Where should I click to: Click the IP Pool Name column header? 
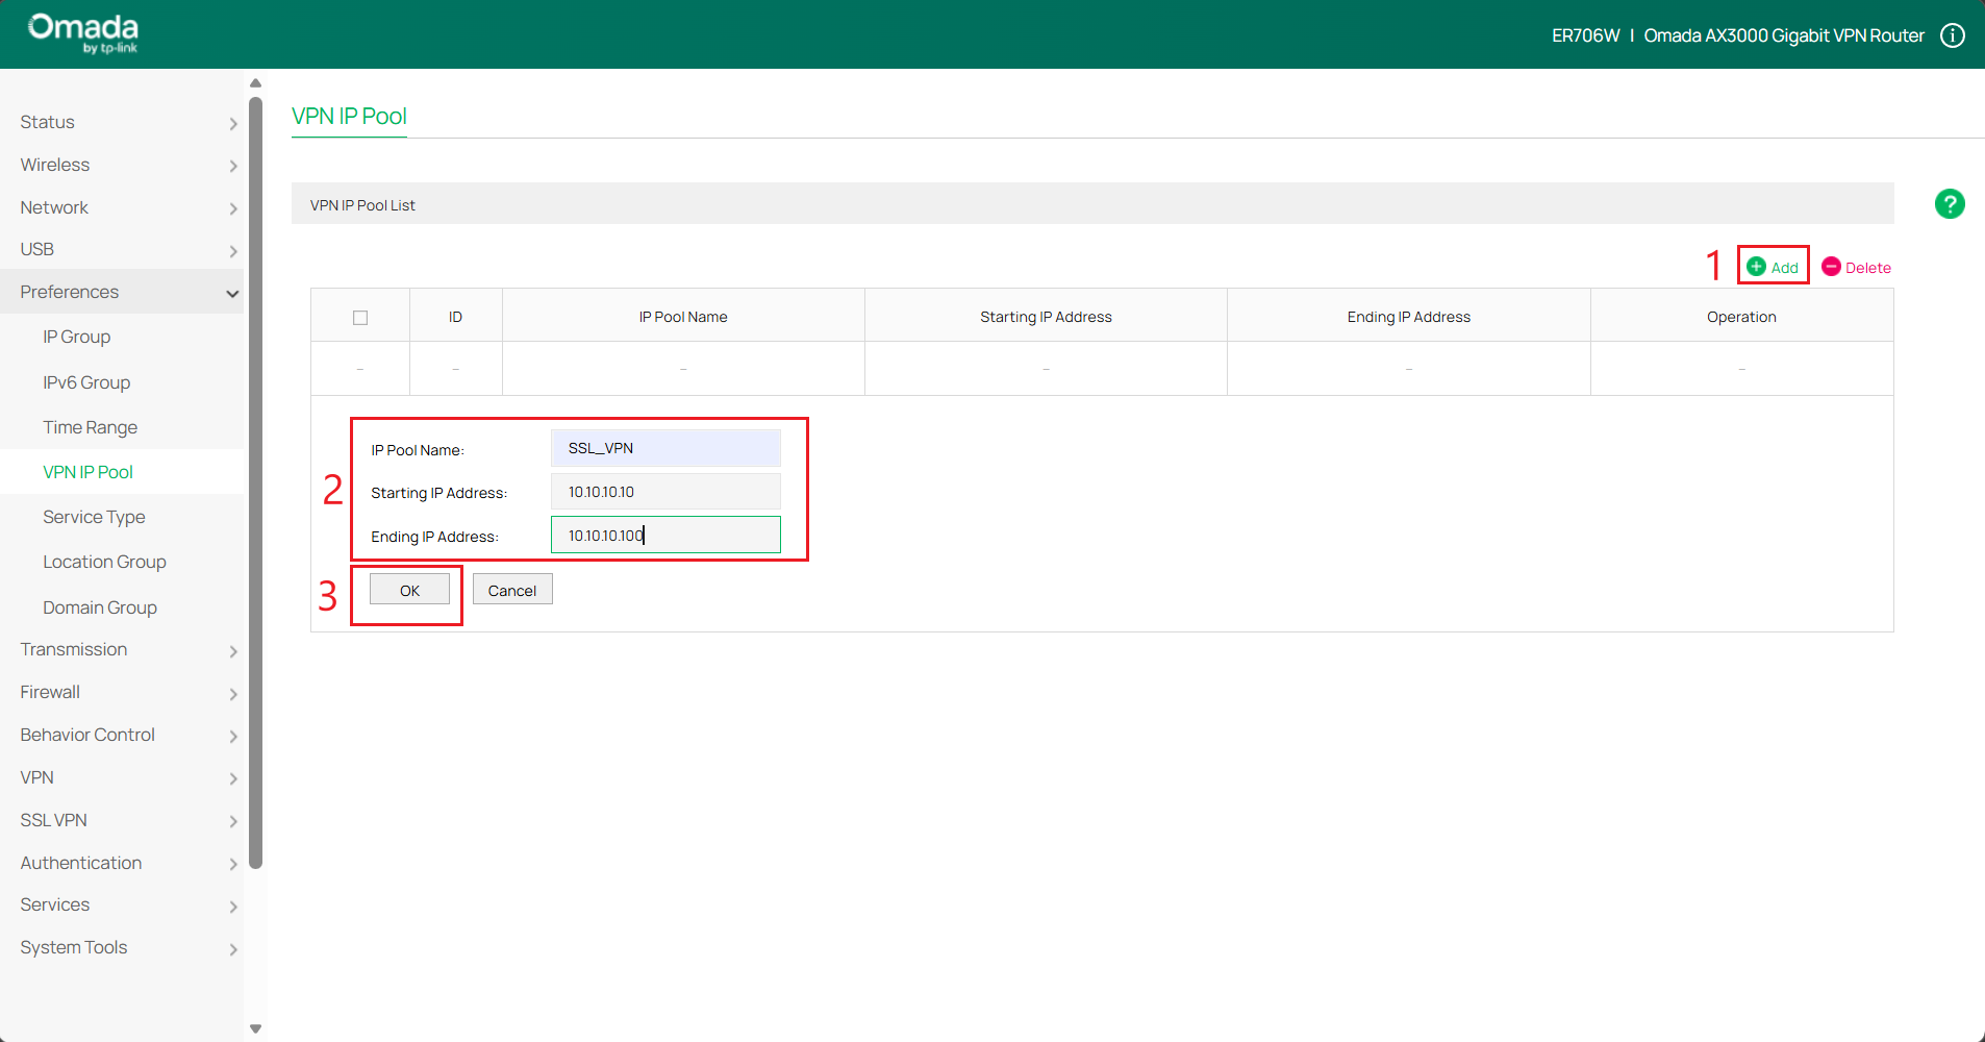[x=683, y=317]
